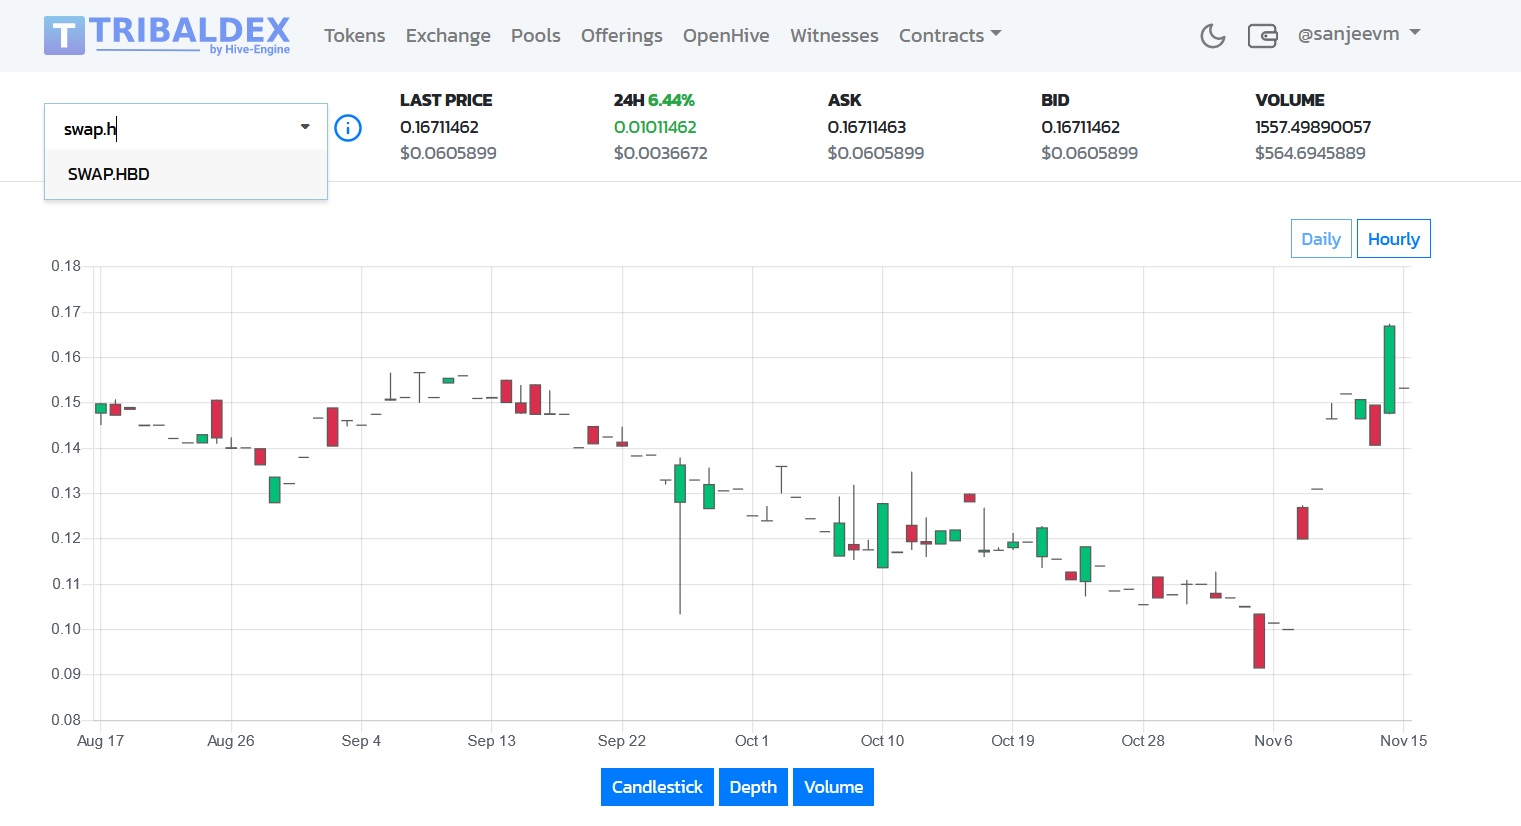Click the ask price 0.16711463
Screen dimensions: 1521x826
coord(867,127)
